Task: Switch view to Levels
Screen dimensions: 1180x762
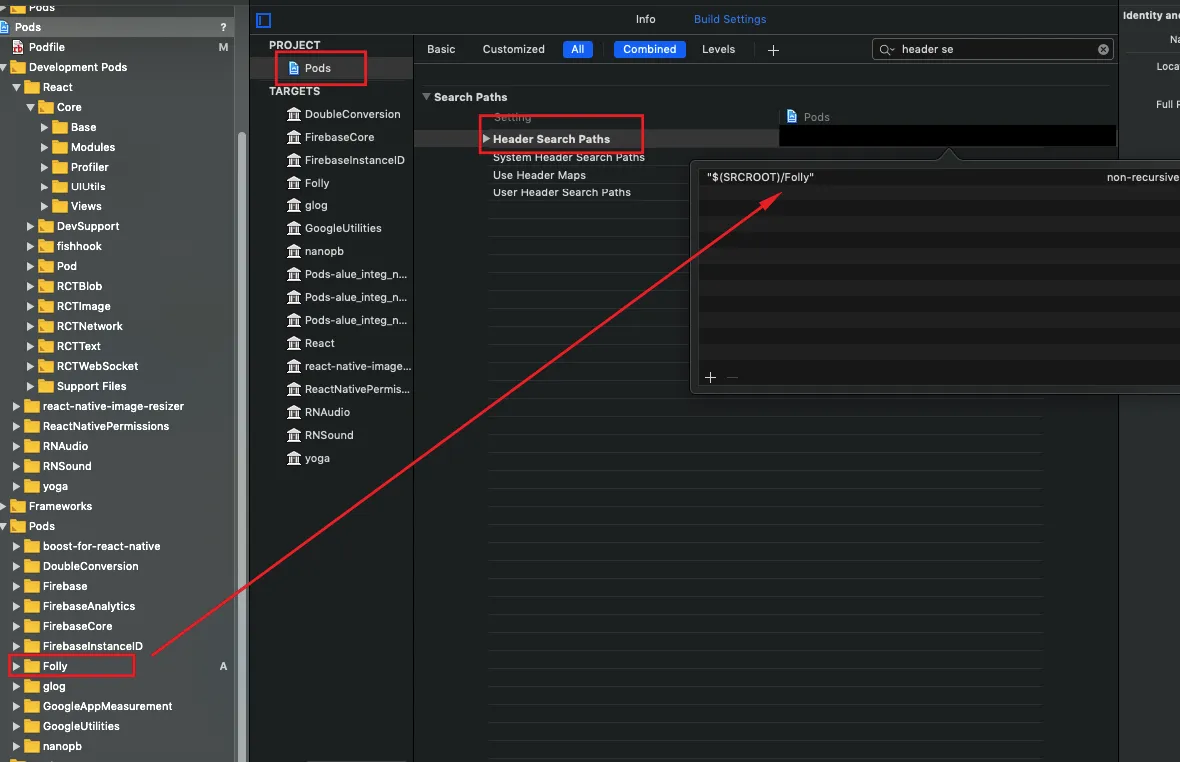Action: 718,50
